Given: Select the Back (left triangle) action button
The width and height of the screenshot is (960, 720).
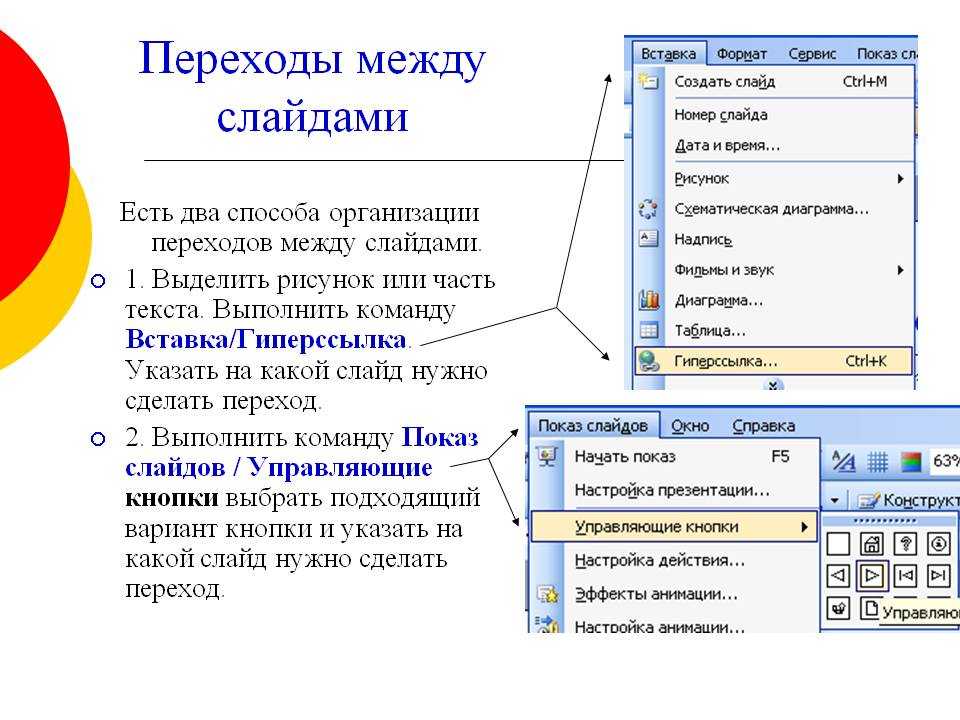Looking at the screenshot, I should click(x=838, y=576).
